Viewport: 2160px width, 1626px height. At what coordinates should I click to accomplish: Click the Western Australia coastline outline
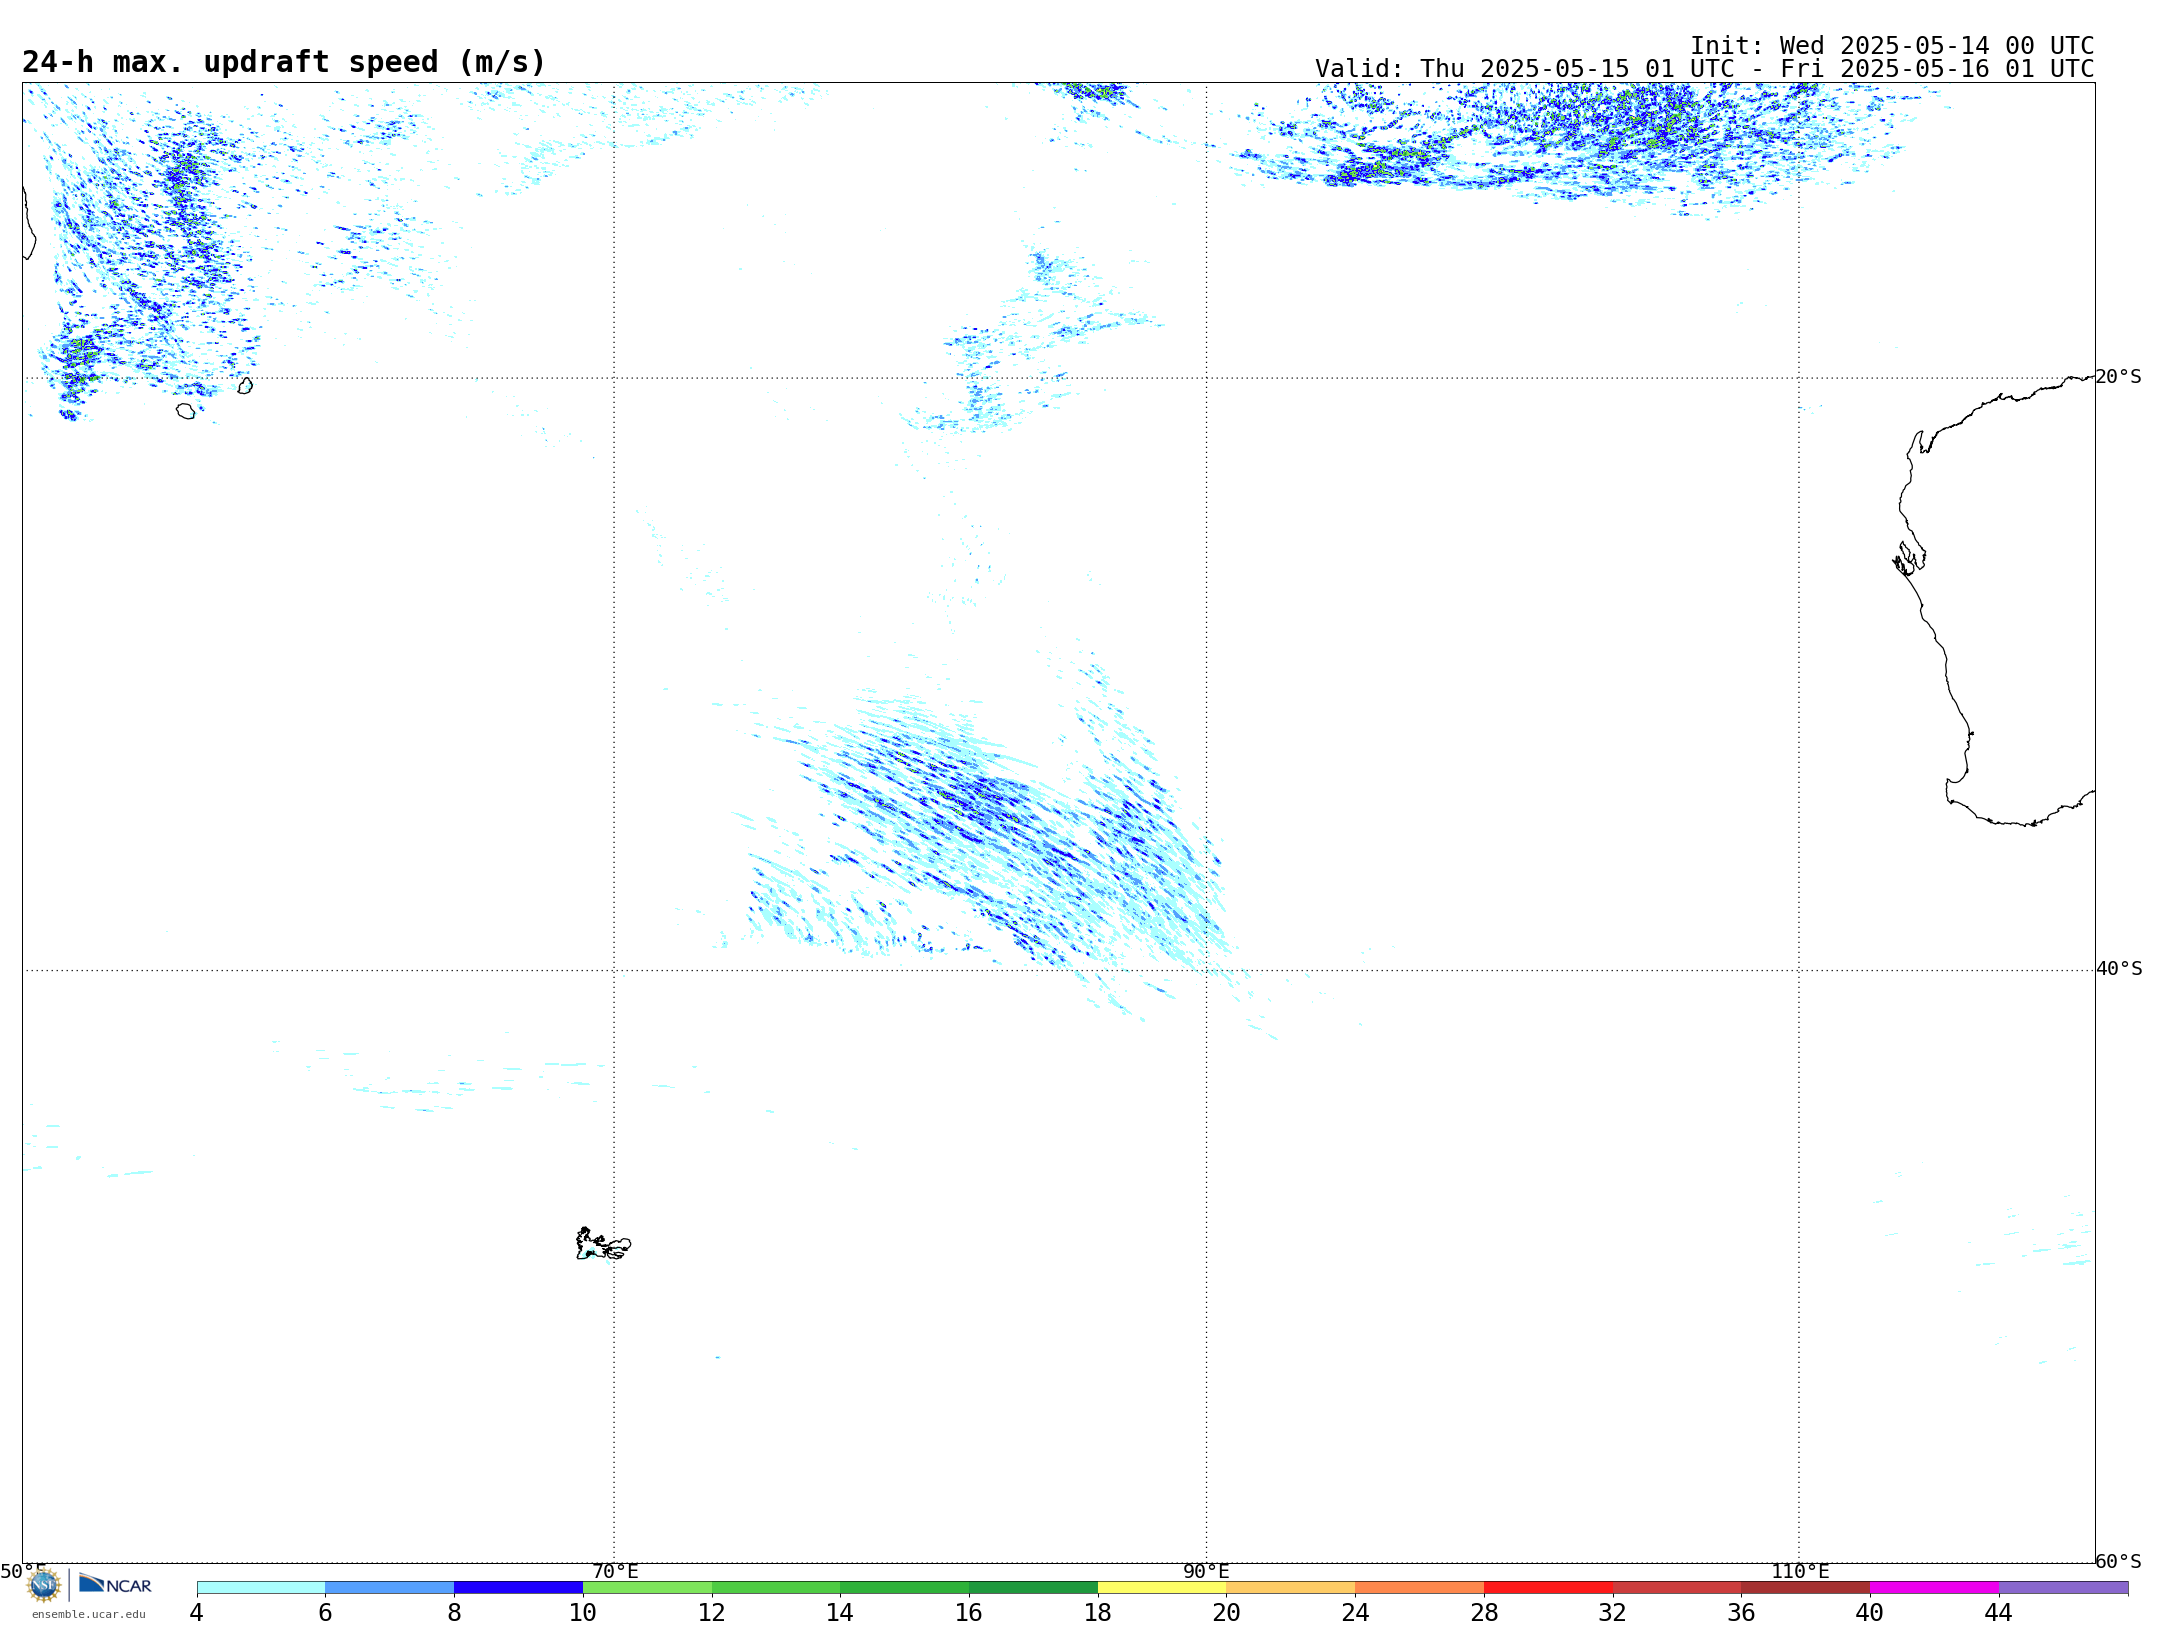click(x=1995, y=600)
